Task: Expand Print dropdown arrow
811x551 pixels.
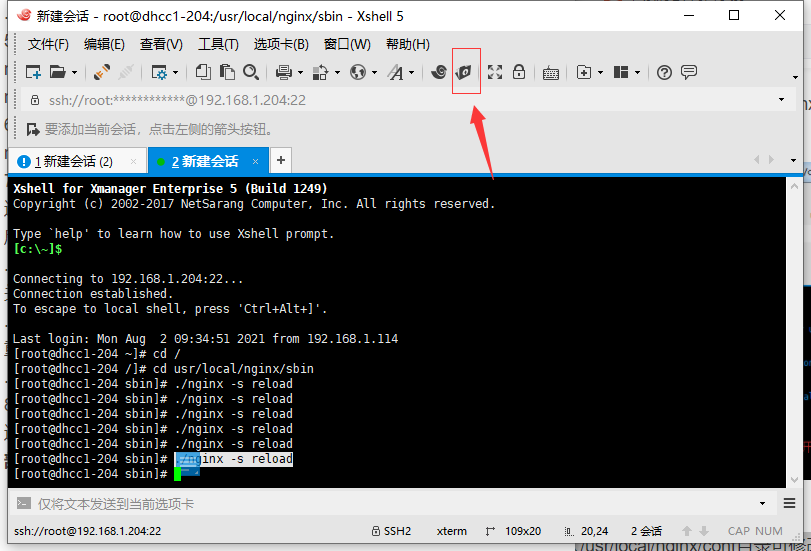Action: point(300,73)
